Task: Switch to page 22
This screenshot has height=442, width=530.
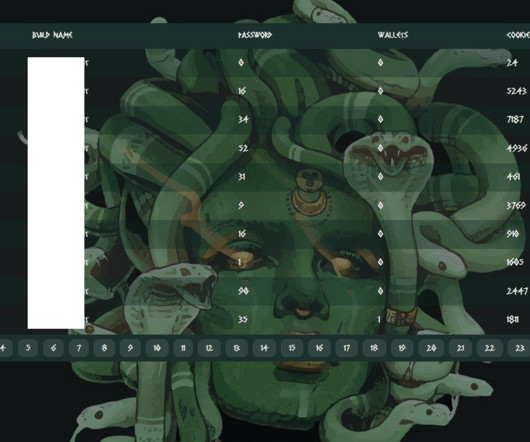Action: pyautogui.click(x=489, y=348)
